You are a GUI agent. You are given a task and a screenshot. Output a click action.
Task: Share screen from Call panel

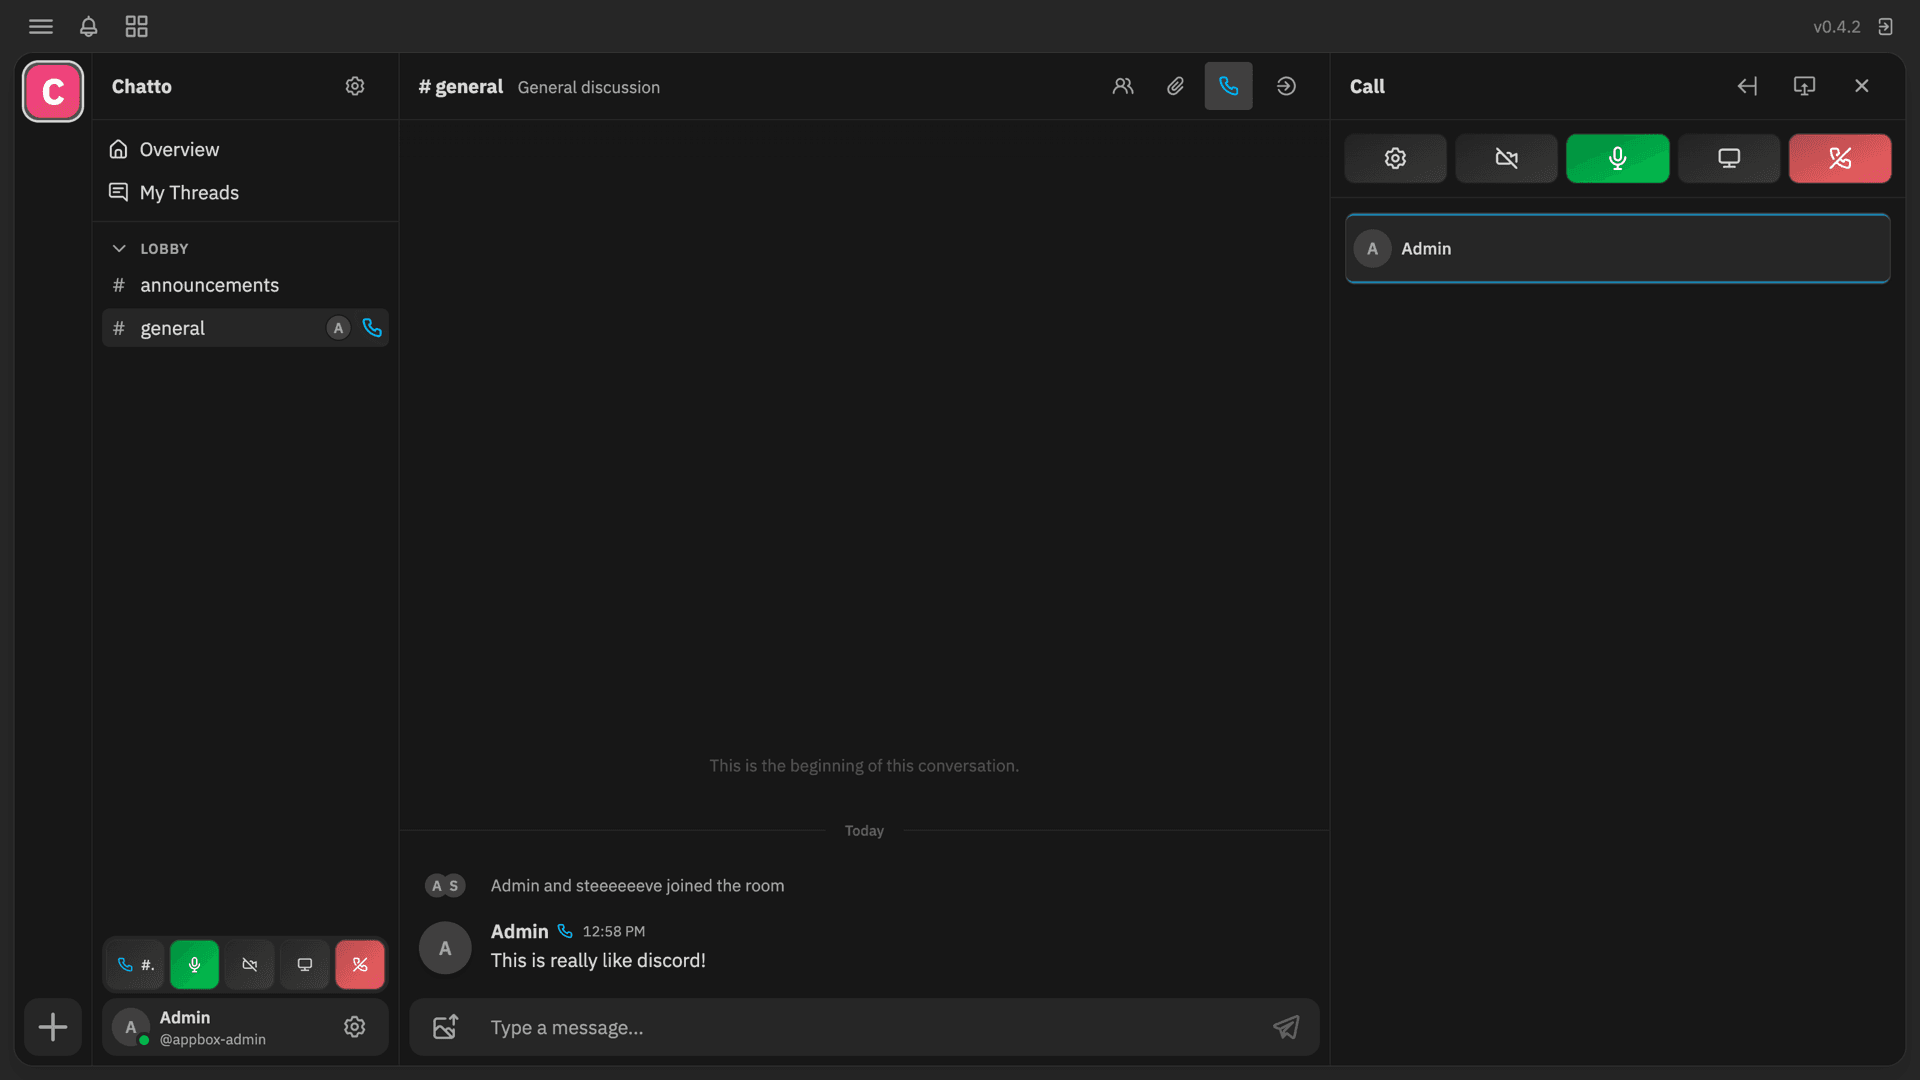(1729, 158)
